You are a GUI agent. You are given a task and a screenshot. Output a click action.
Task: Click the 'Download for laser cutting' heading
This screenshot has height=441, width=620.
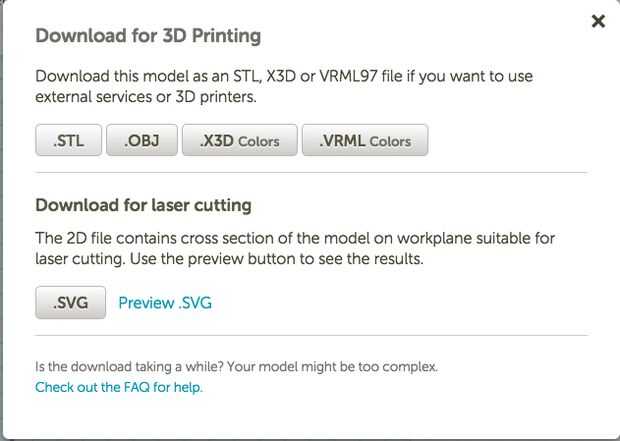point(143,205)
